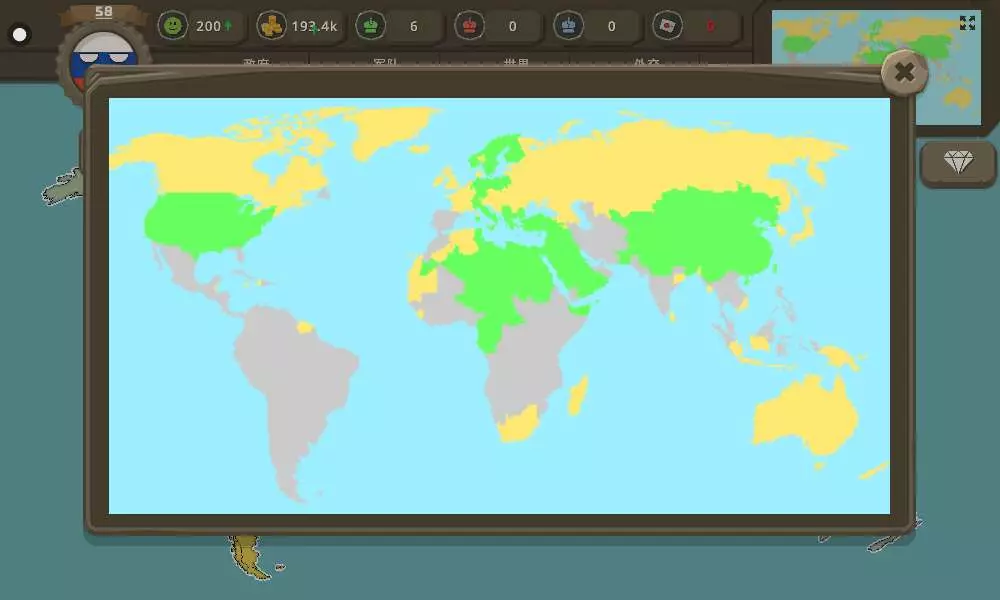Click the 200 happiness value

point(208,26)
